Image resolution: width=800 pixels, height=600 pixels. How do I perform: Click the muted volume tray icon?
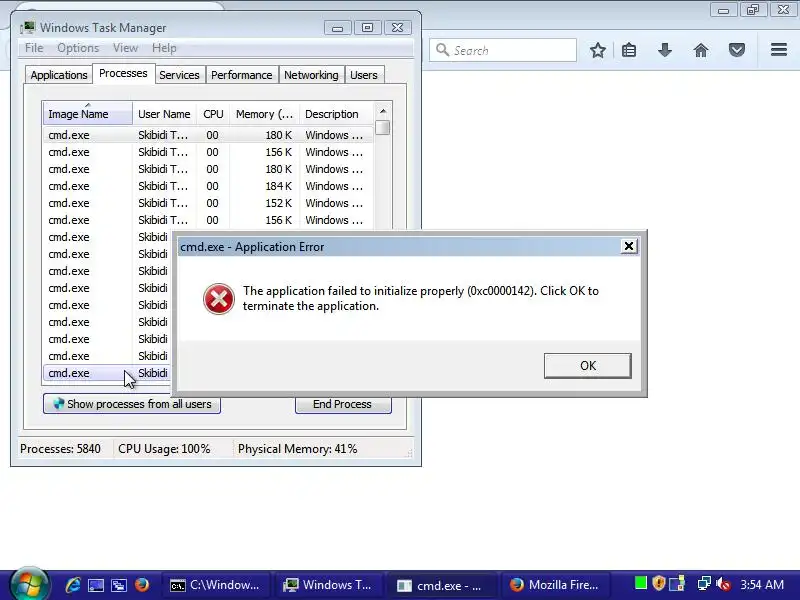[723, 584]
